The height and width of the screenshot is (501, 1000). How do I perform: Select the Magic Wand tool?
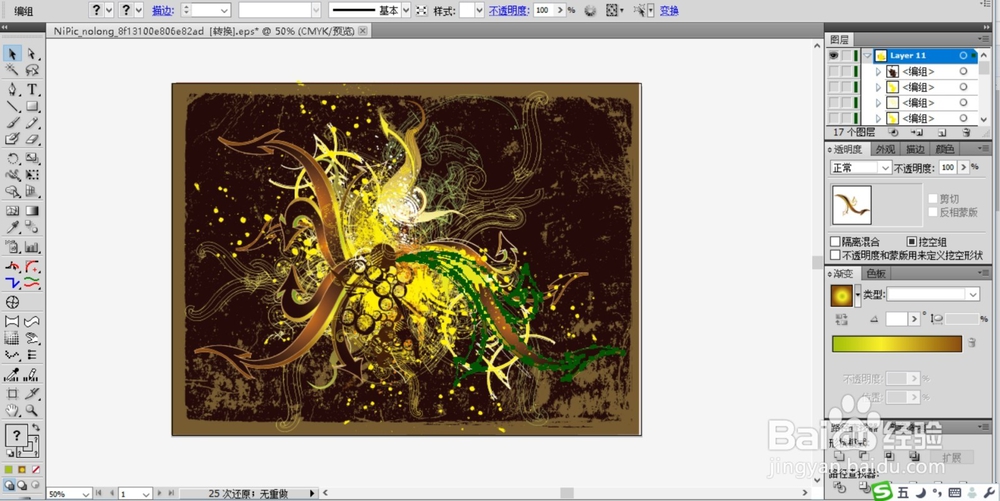point(12,70)
